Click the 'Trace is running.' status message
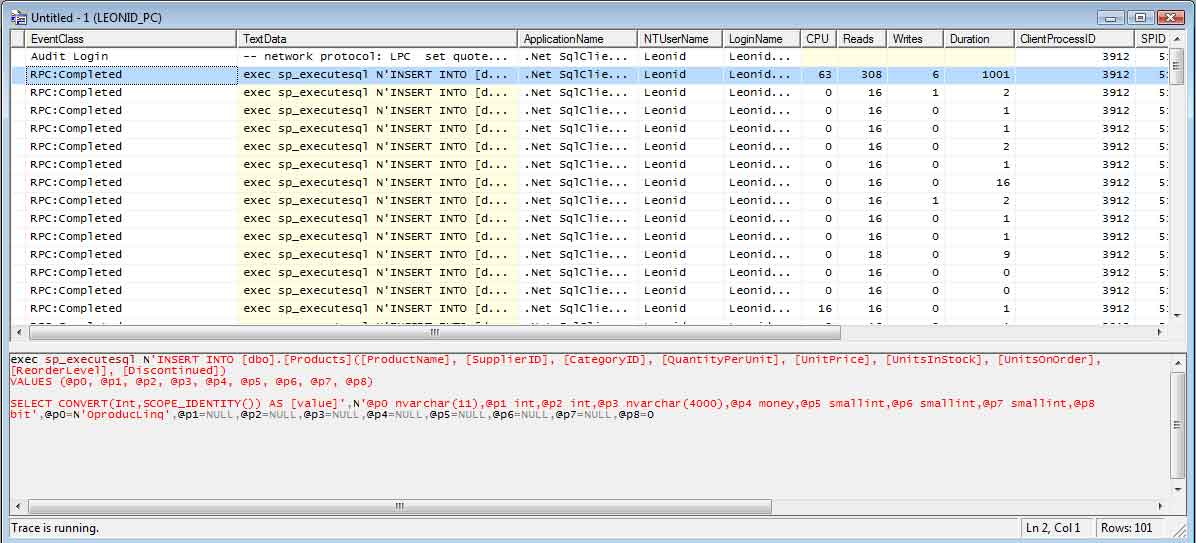The height and width of the screenshot is (543, 1196). click(x=55, y=528)
